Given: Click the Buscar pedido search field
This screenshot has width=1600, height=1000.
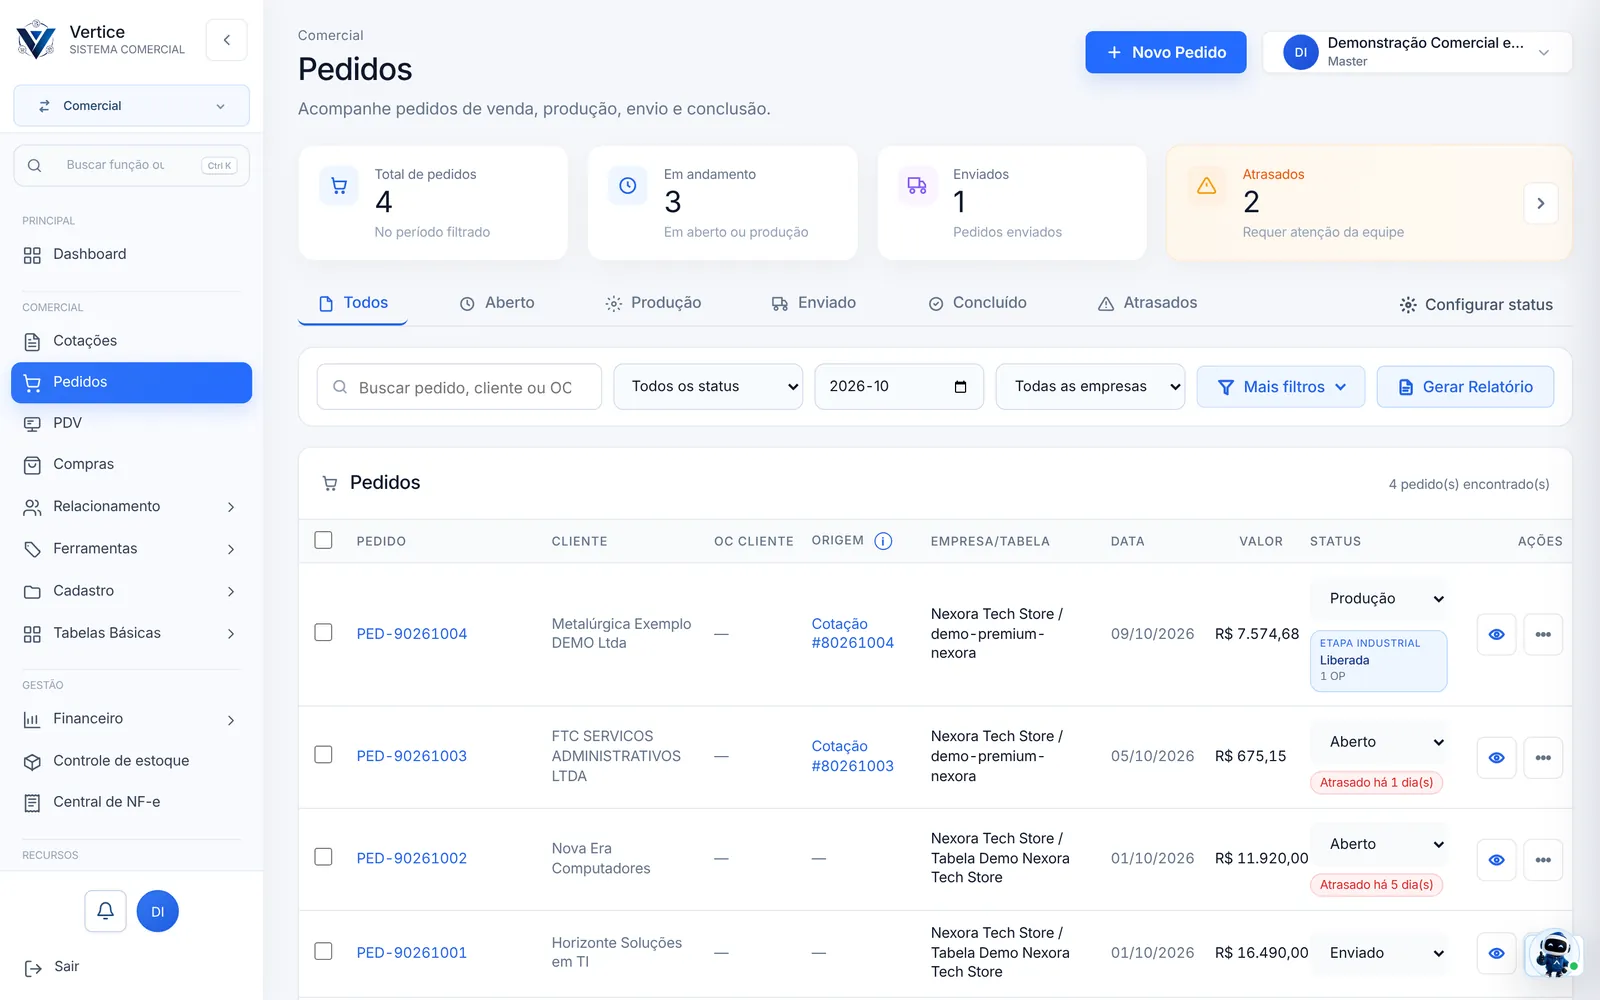Looking at the screenshot, I should click(x=459, y=387).
